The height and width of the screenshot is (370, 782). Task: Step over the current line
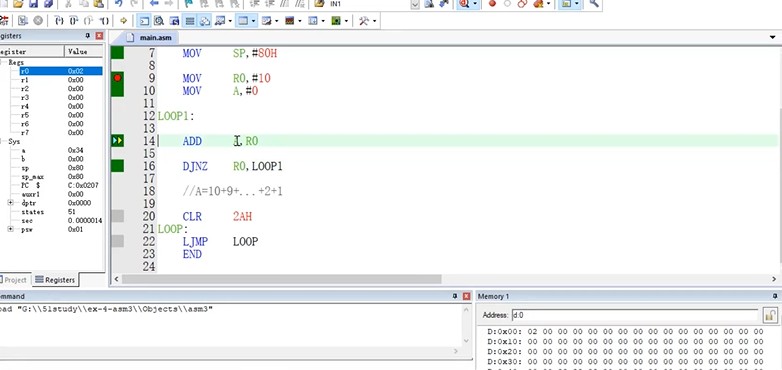pos(74,20)
